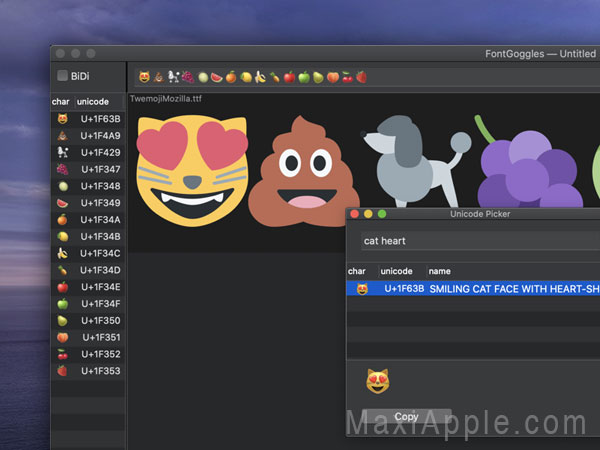Select the red apple emoji in the text field

289,77
